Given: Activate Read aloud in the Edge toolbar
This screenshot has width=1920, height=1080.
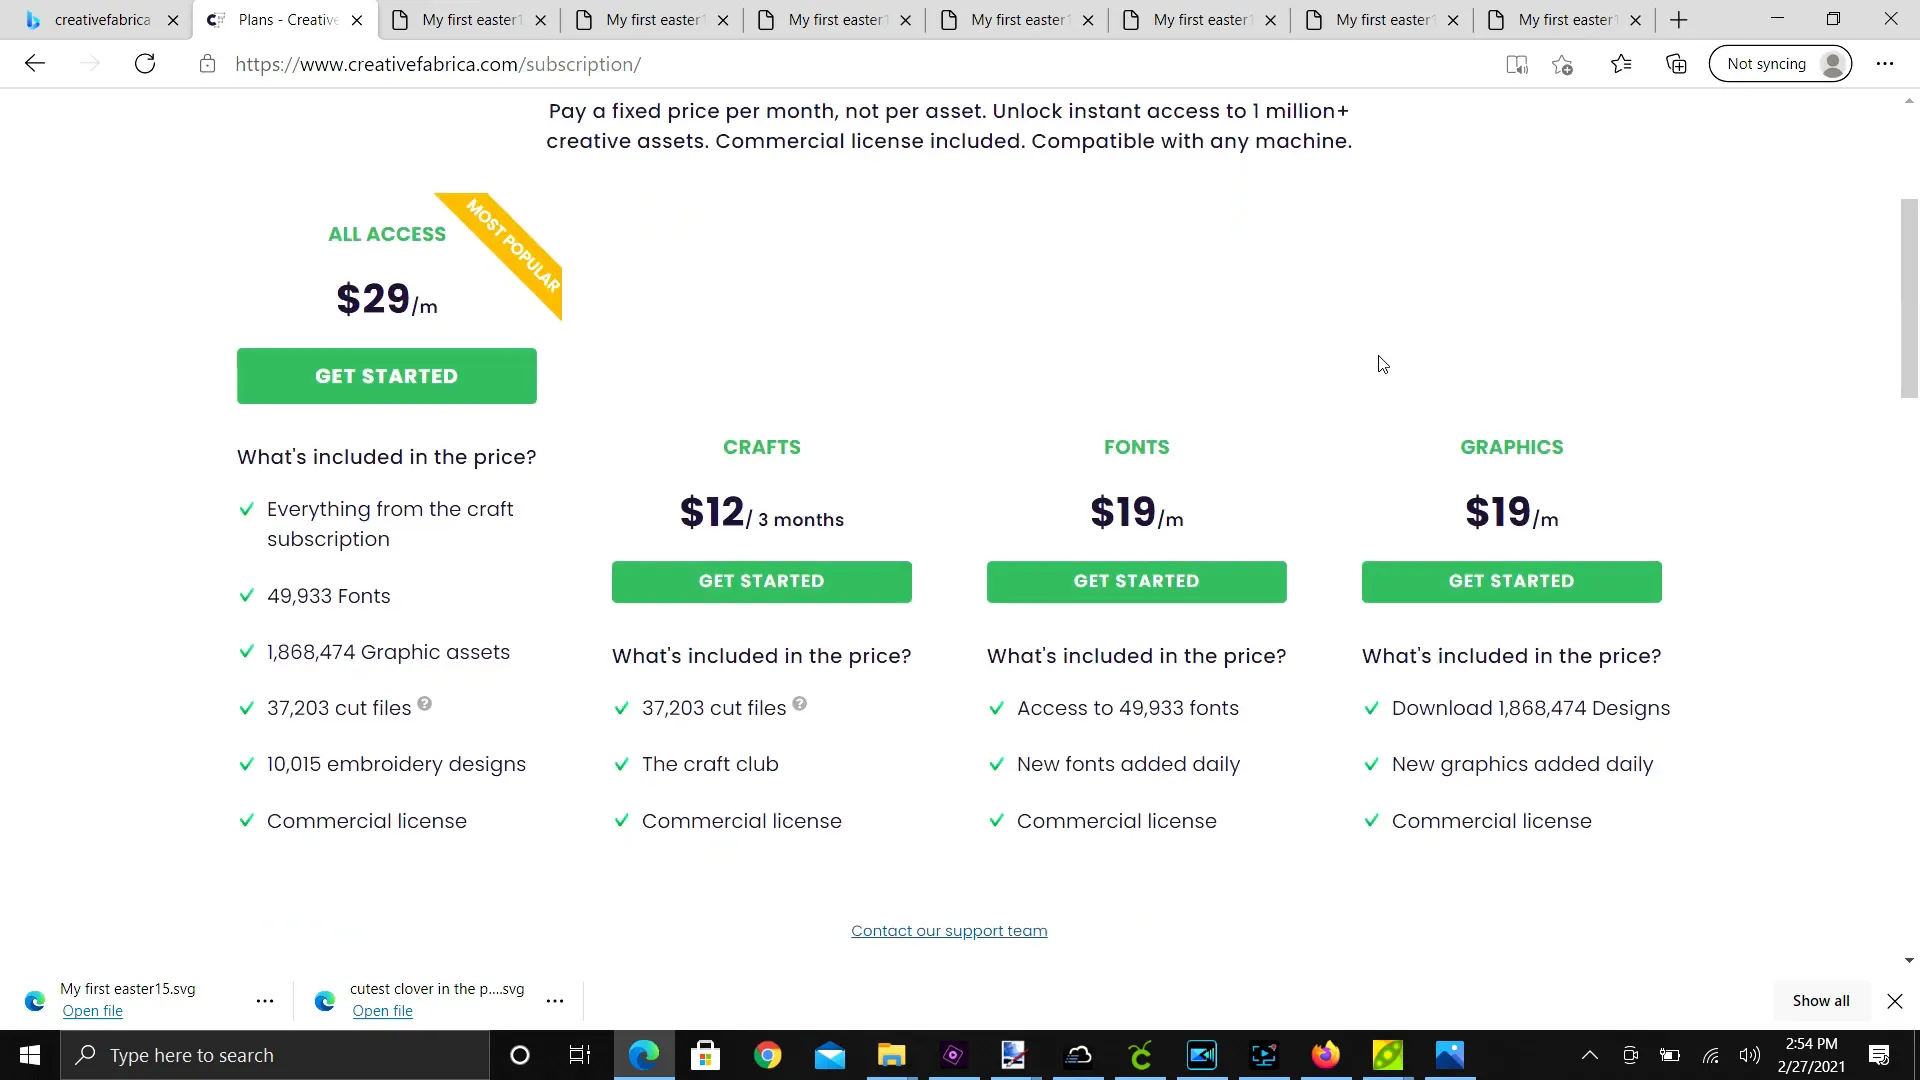Looking at the screenshot, I should click(1516, 64).
